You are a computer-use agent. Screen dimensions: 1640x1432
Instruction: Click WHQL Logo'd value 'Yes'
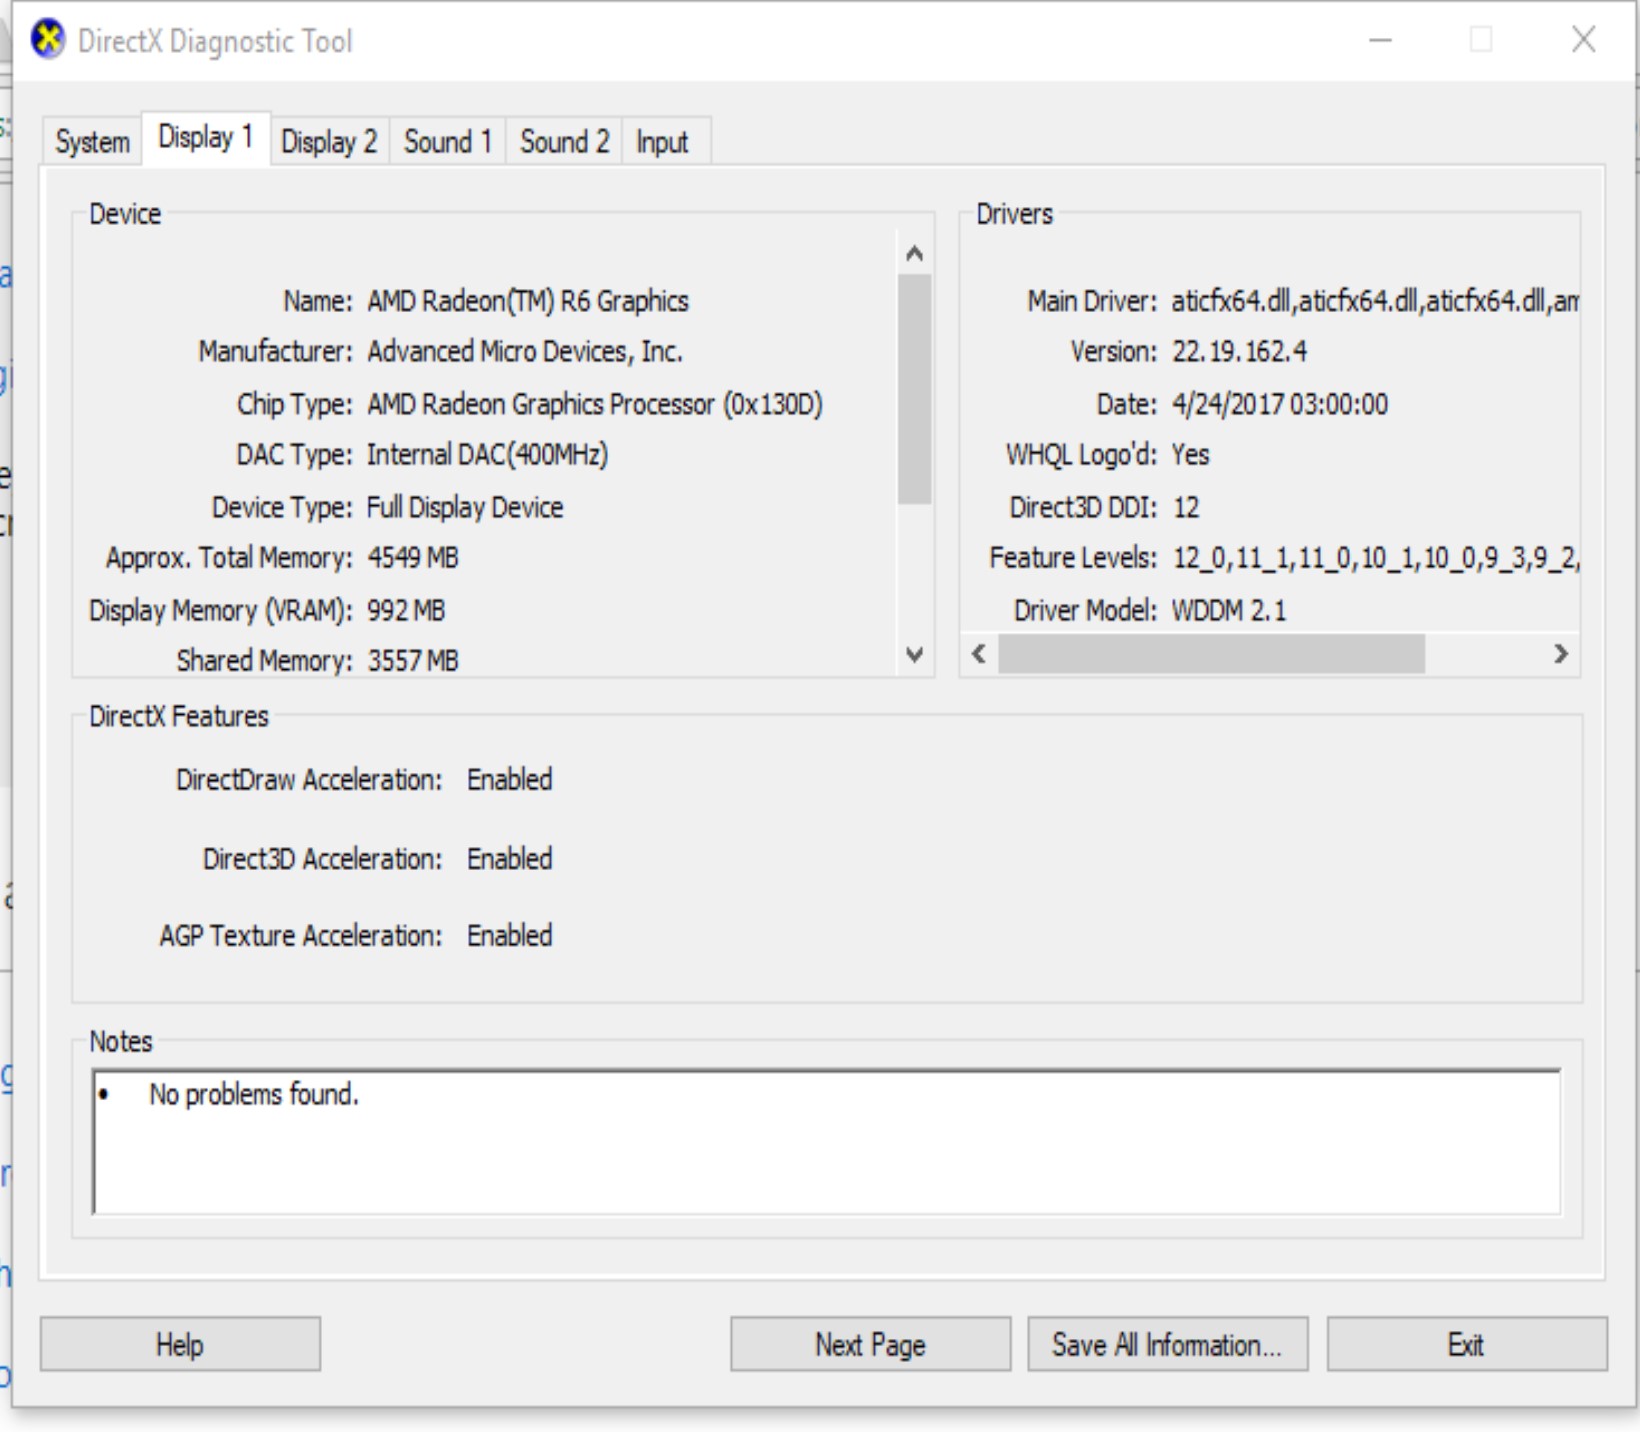(1190, 455)
